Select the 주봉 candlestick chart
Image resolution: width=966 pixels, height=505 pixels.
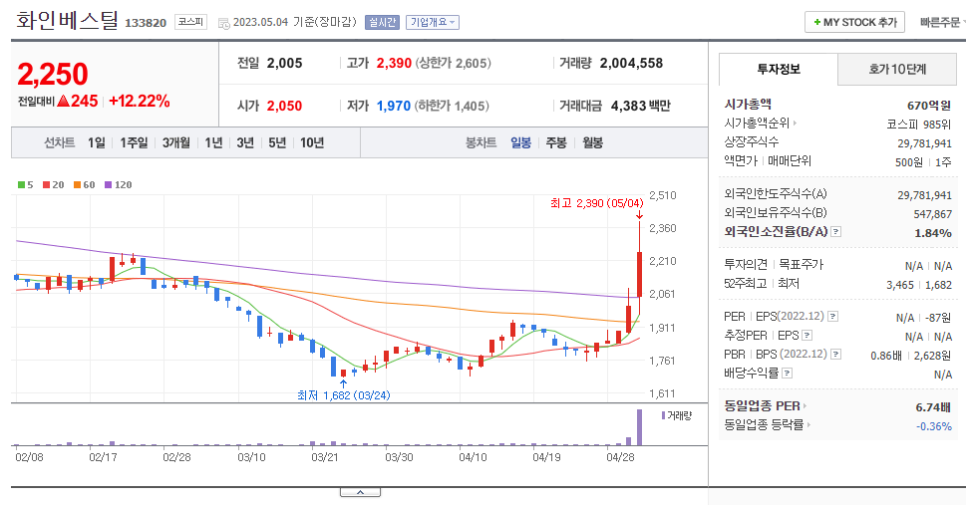pyautogui.click(x=556, y=143)
